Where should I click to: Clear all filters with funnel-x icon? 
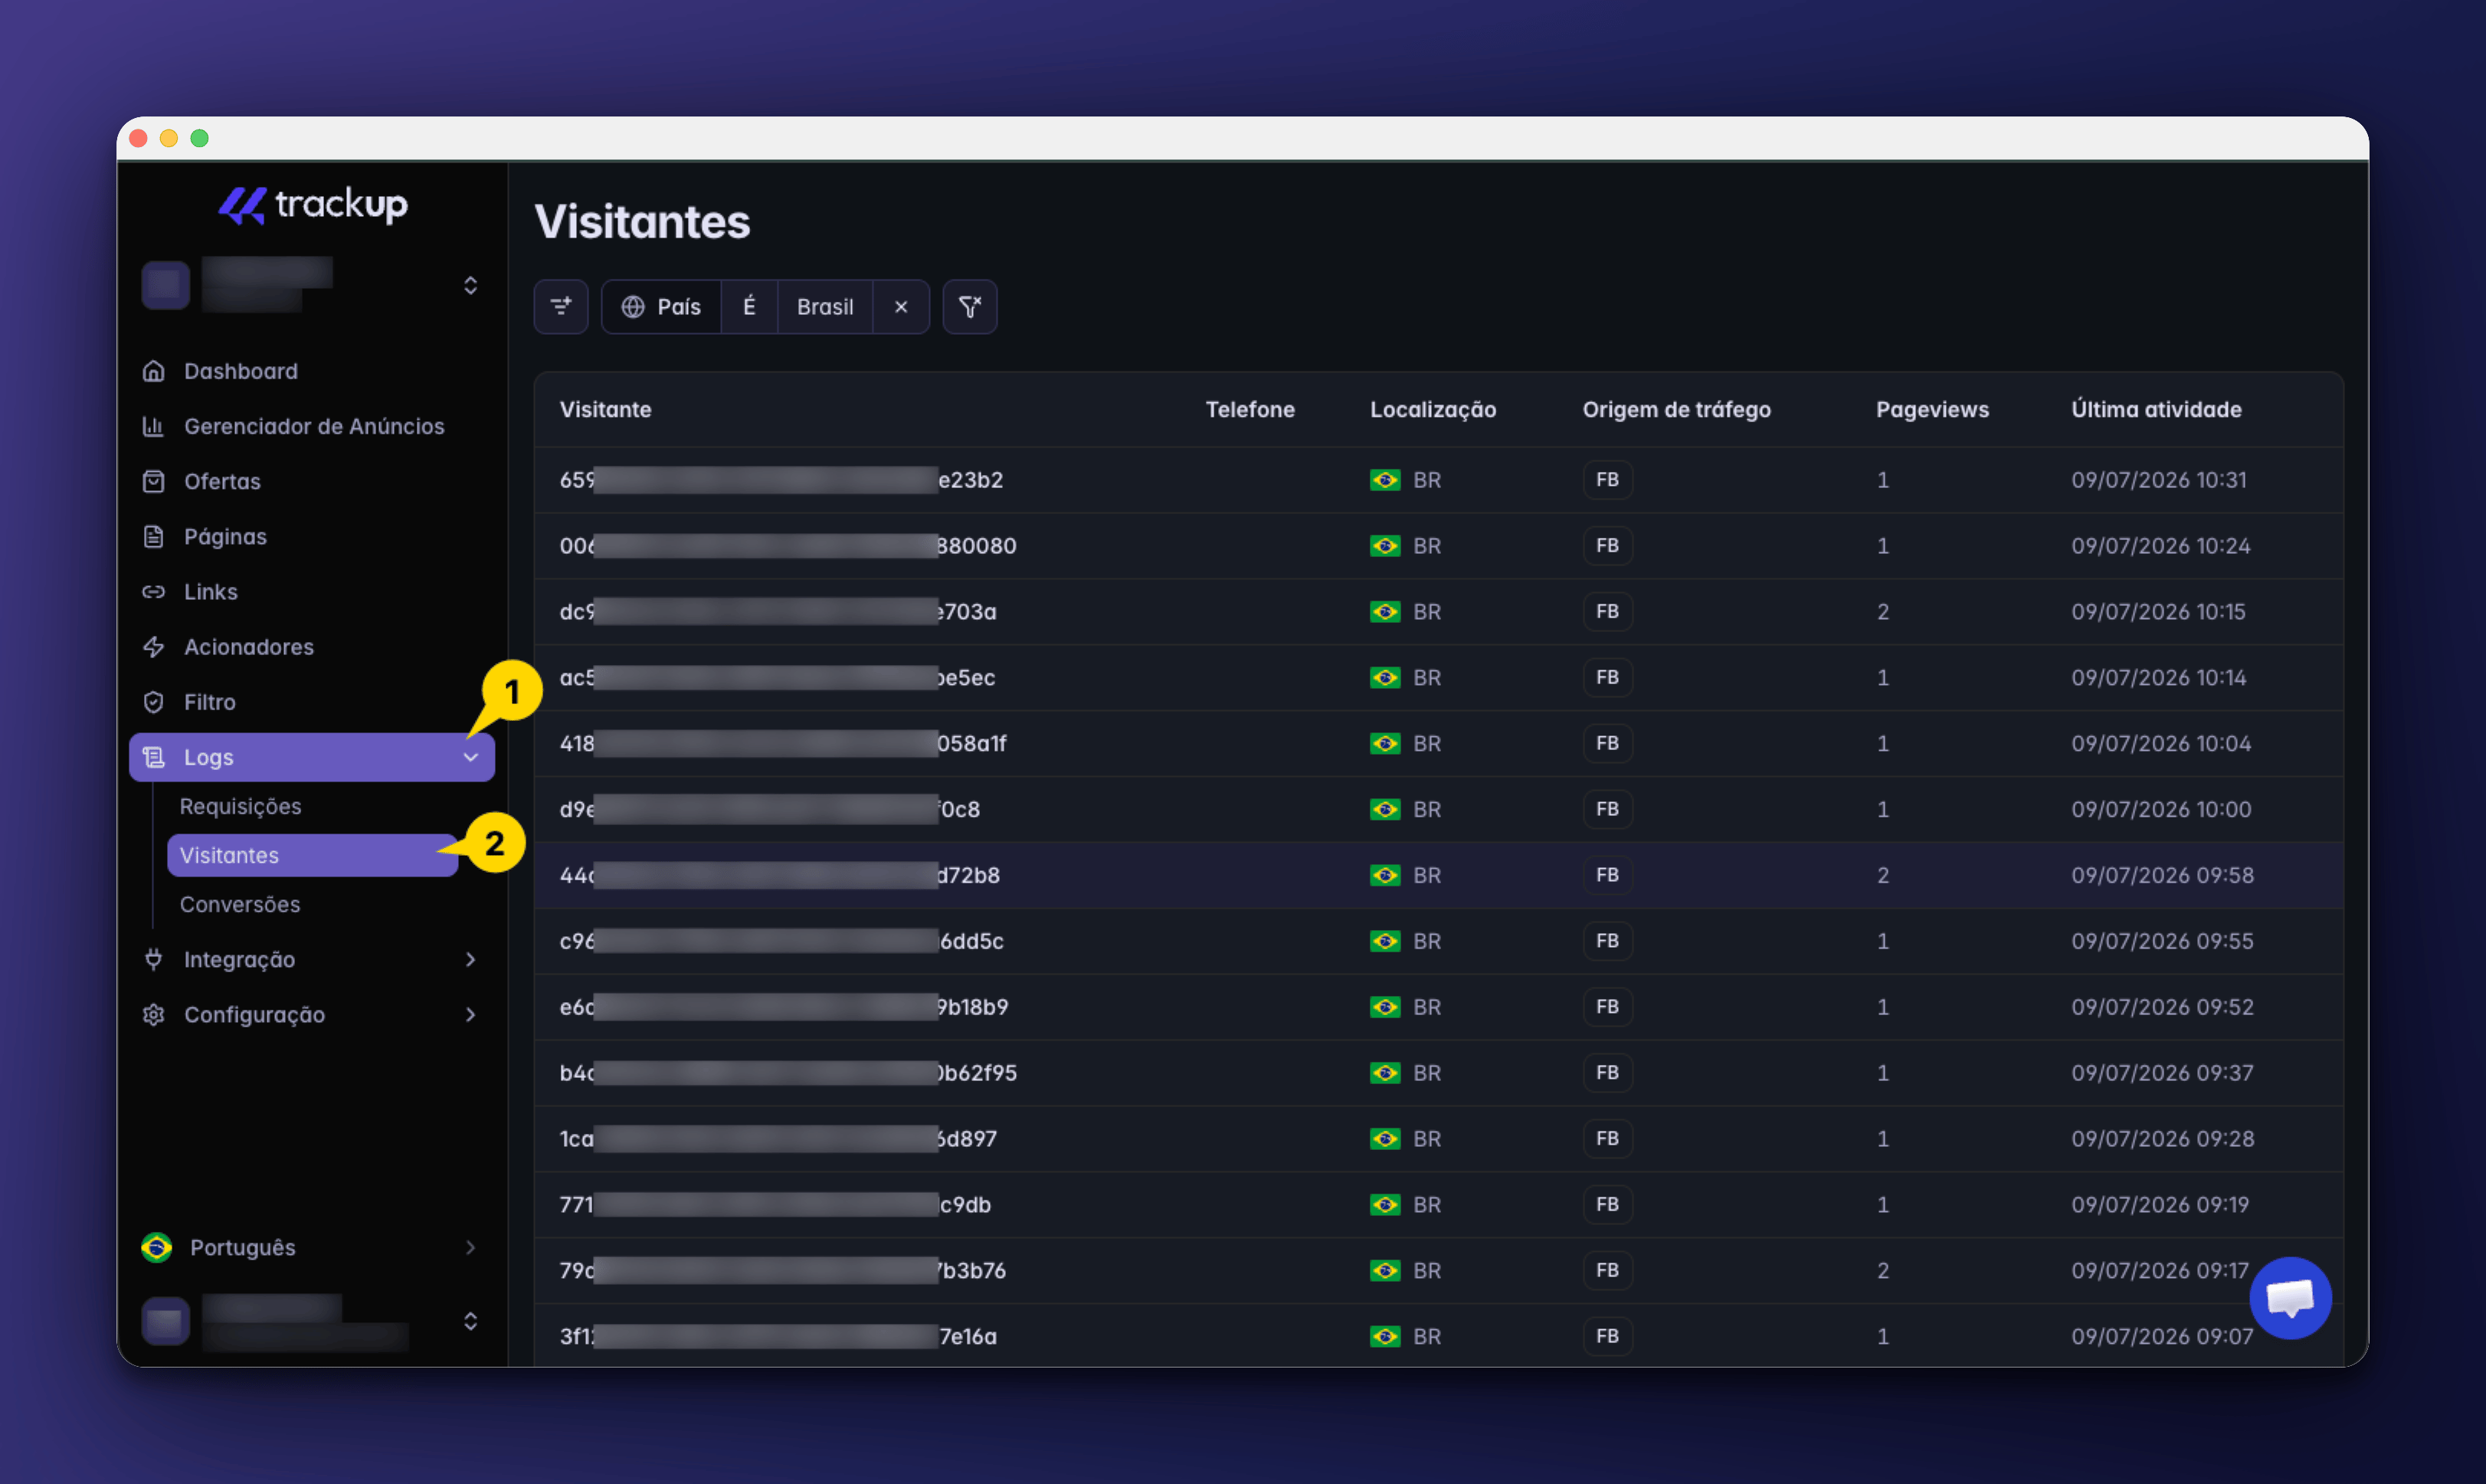[x=970, y=306]
